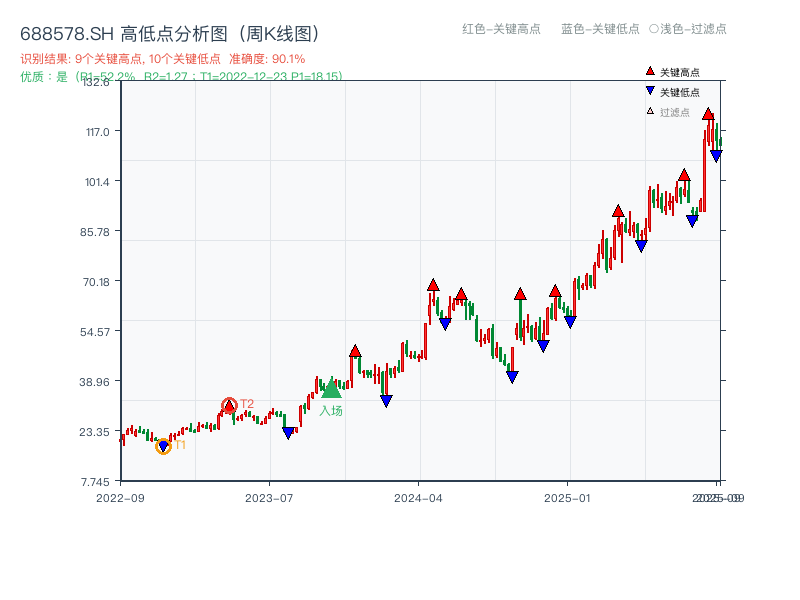800x600 pixels.
Task: Select red peak triangle nearest 2024-04 gridline
Action: pos(433,285)
